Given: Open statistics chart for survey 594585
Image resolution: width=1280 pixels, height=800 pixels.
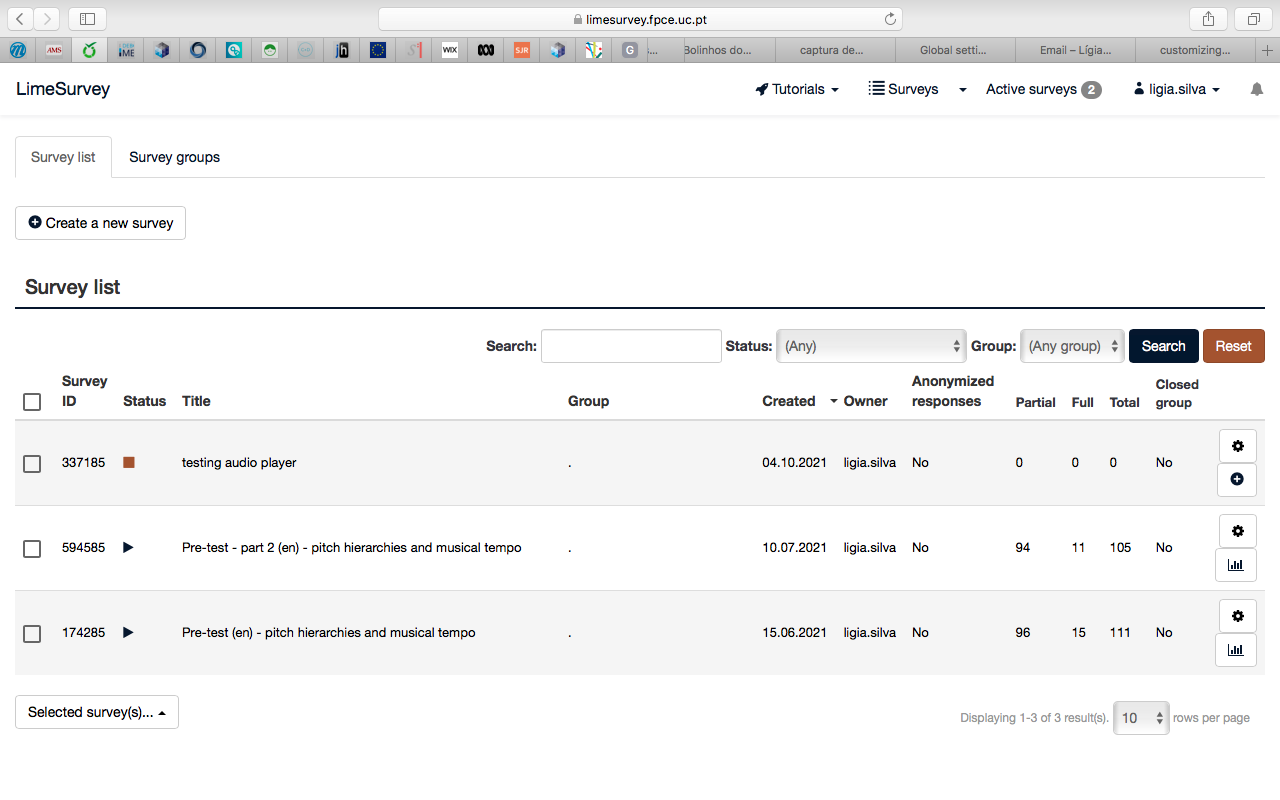Looking at the screenshot, I should click(1236, 565).
